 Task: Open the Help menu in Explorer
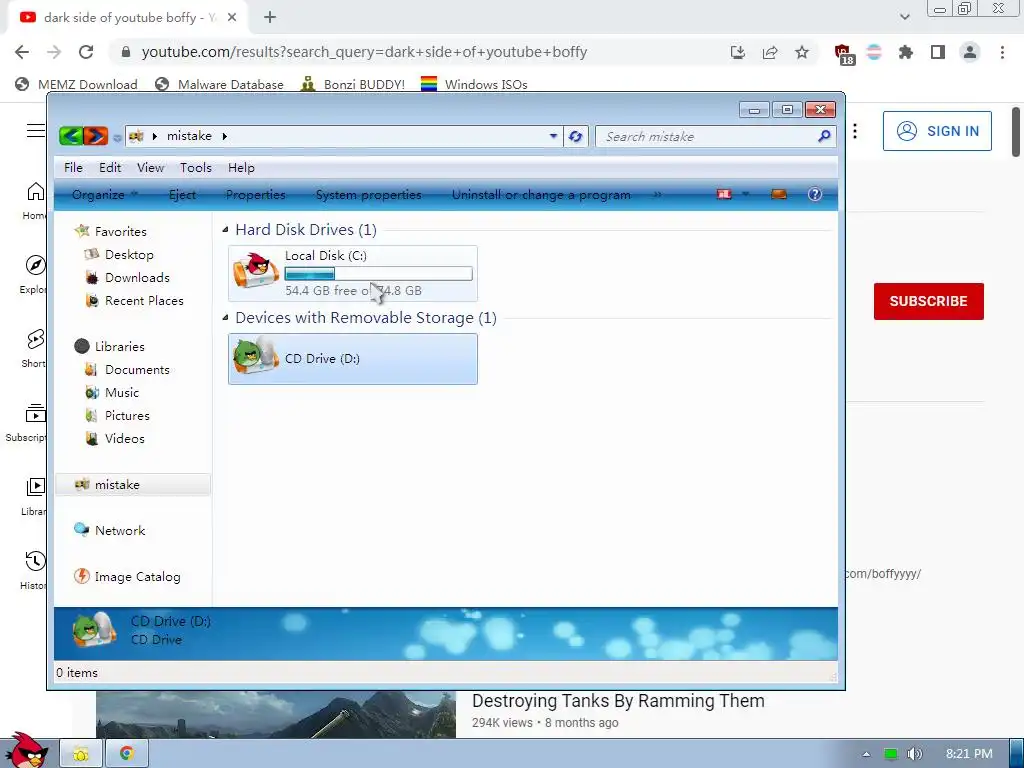(x=241, y=168)
